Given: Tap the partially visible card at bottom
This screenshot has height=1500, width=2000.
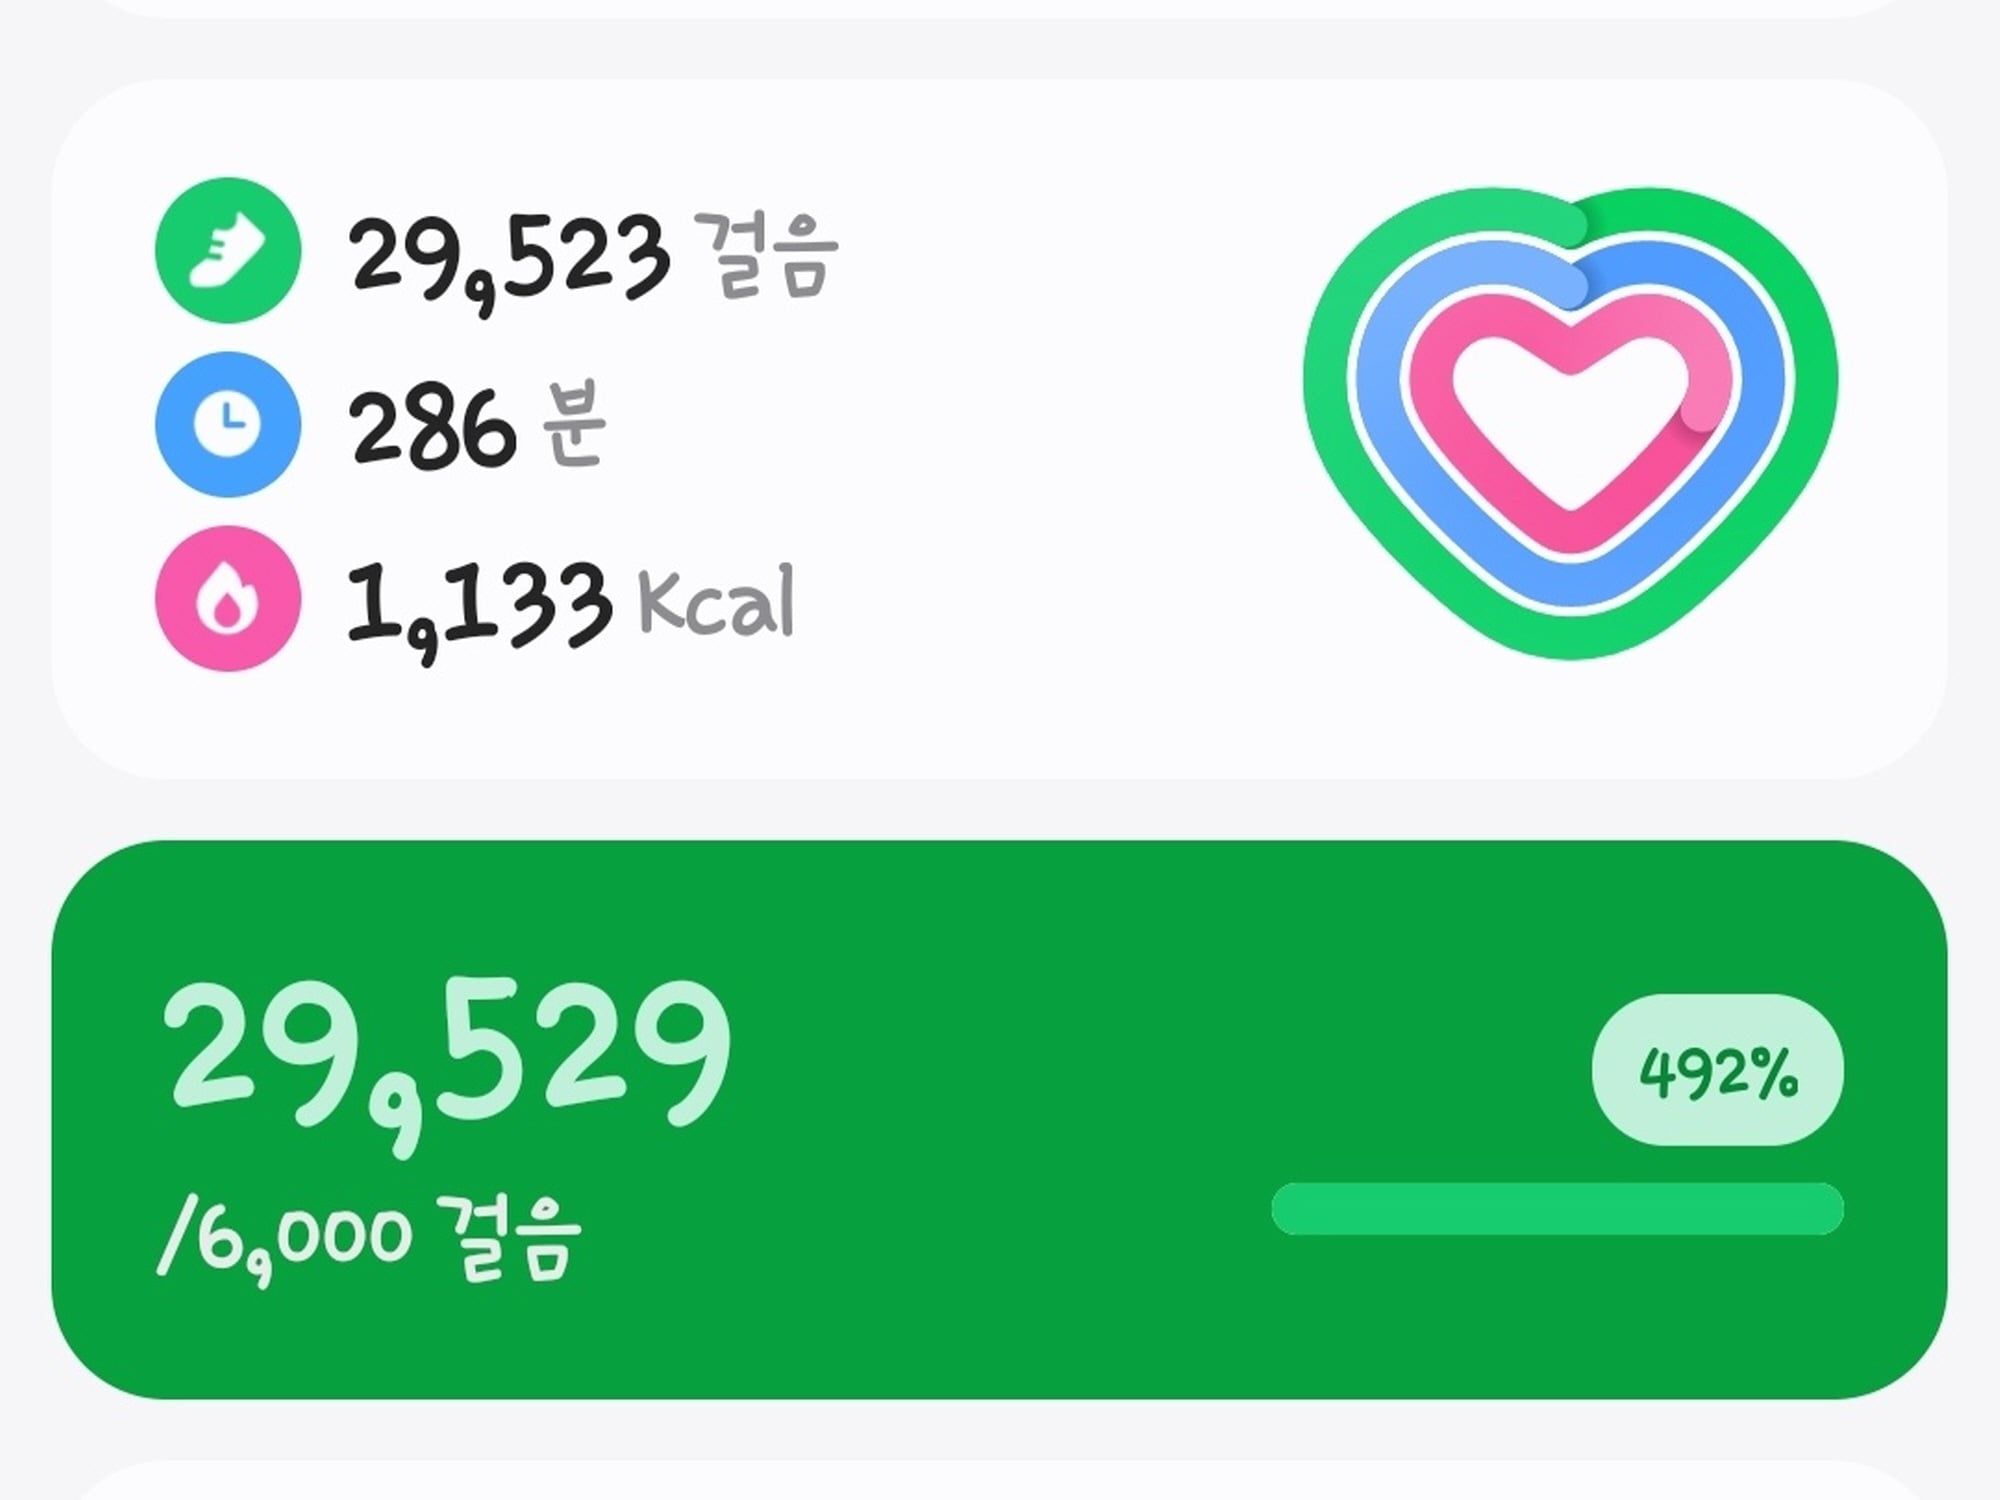Looking at the screenshot, I should (999, 1480).
